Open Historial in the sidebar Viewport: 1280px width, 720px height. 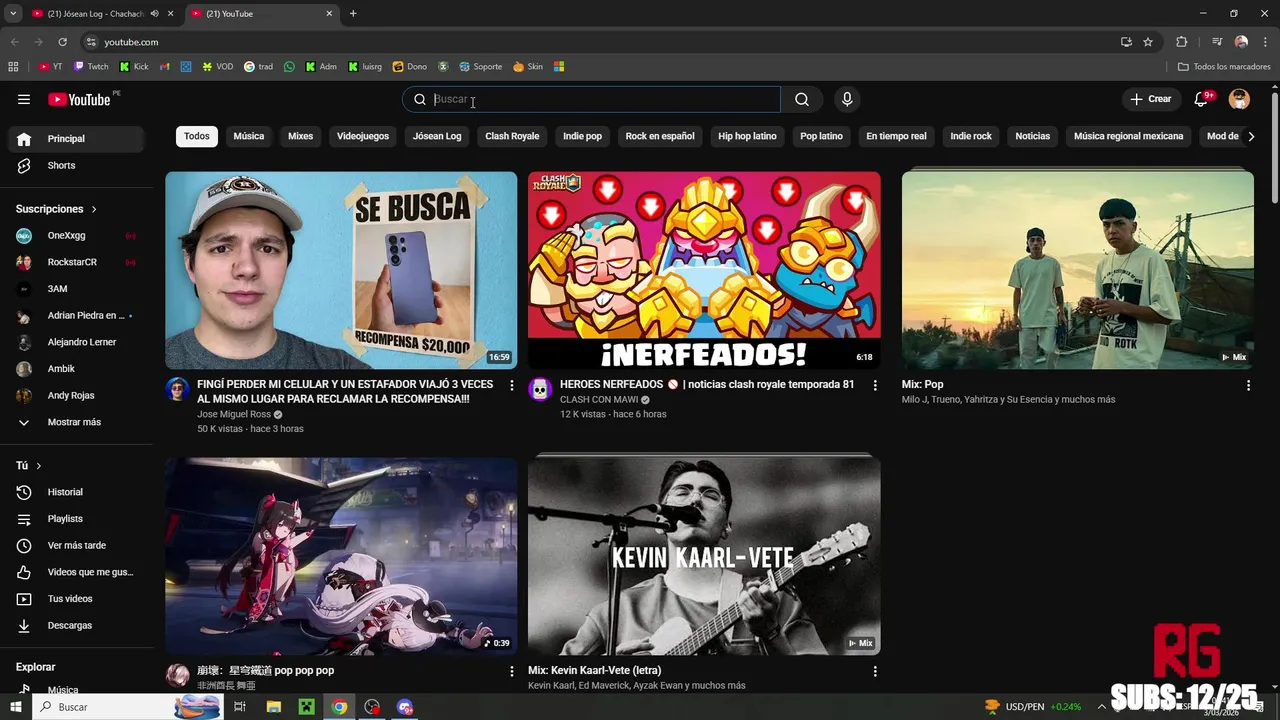[x=76, y=492]
